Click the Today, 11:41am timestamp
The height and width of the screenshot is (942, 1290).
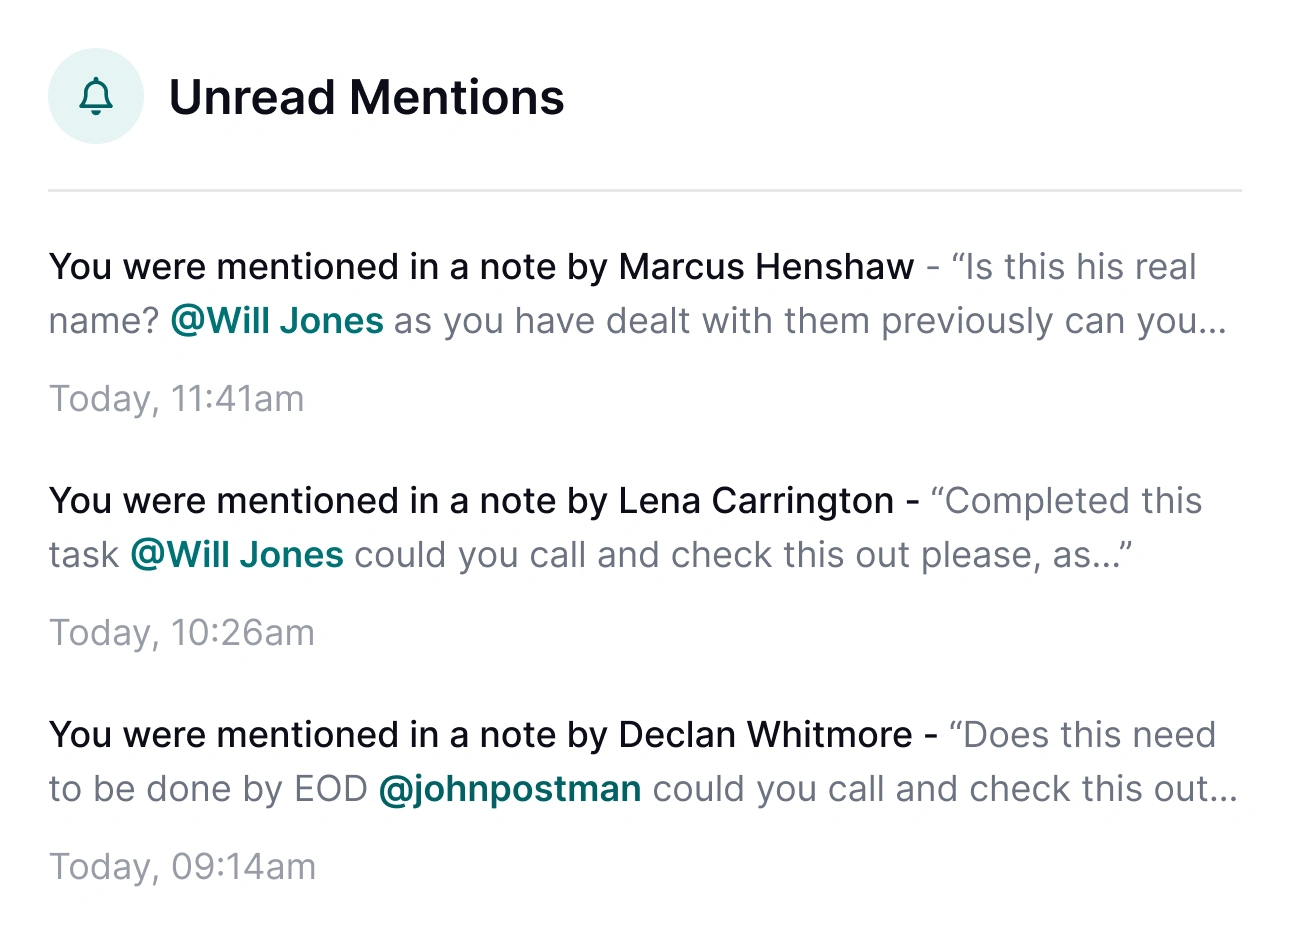coord(176,399)
